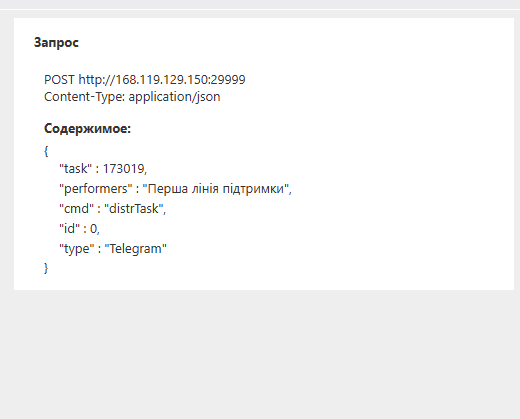Click the value Перша лінія підтримки

pyautogui.click(x=215, y=189)
